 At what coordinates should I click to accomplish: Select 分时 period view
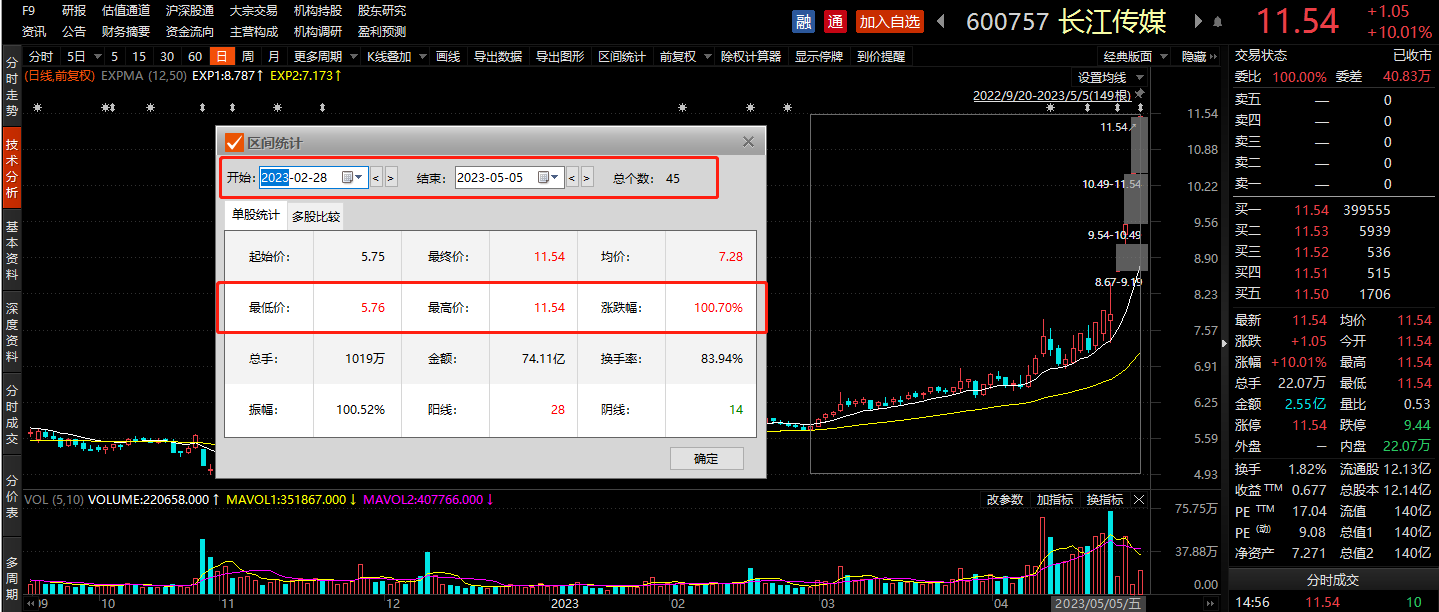tap(41, 57)
